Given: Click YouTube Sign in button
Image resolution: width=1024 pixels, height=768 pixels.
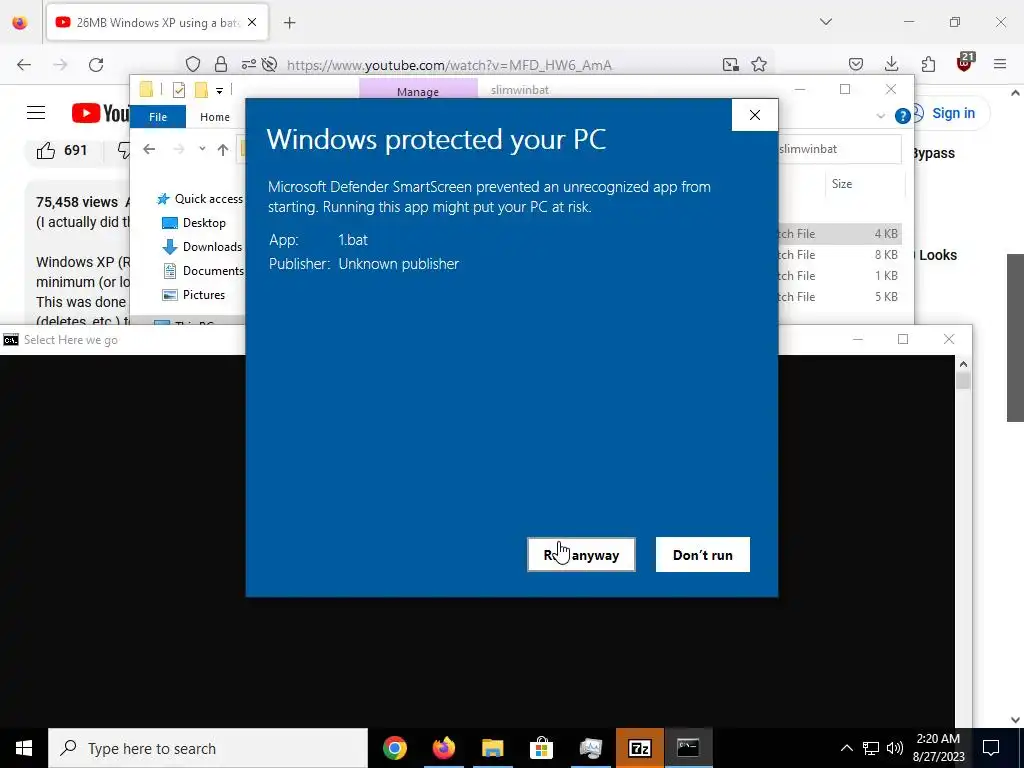Looking at the screenshot, I should coord(953,113).
